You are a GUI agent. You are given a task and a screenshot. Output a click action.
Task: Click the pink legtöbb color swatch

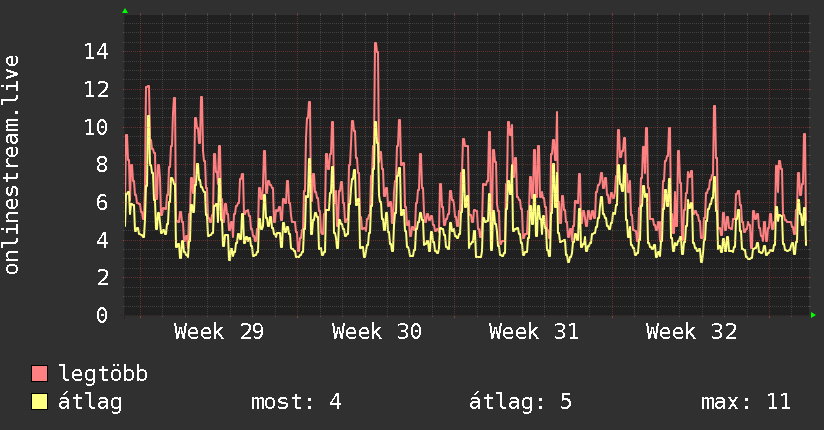pyautogui.click(x=39, y=373)
